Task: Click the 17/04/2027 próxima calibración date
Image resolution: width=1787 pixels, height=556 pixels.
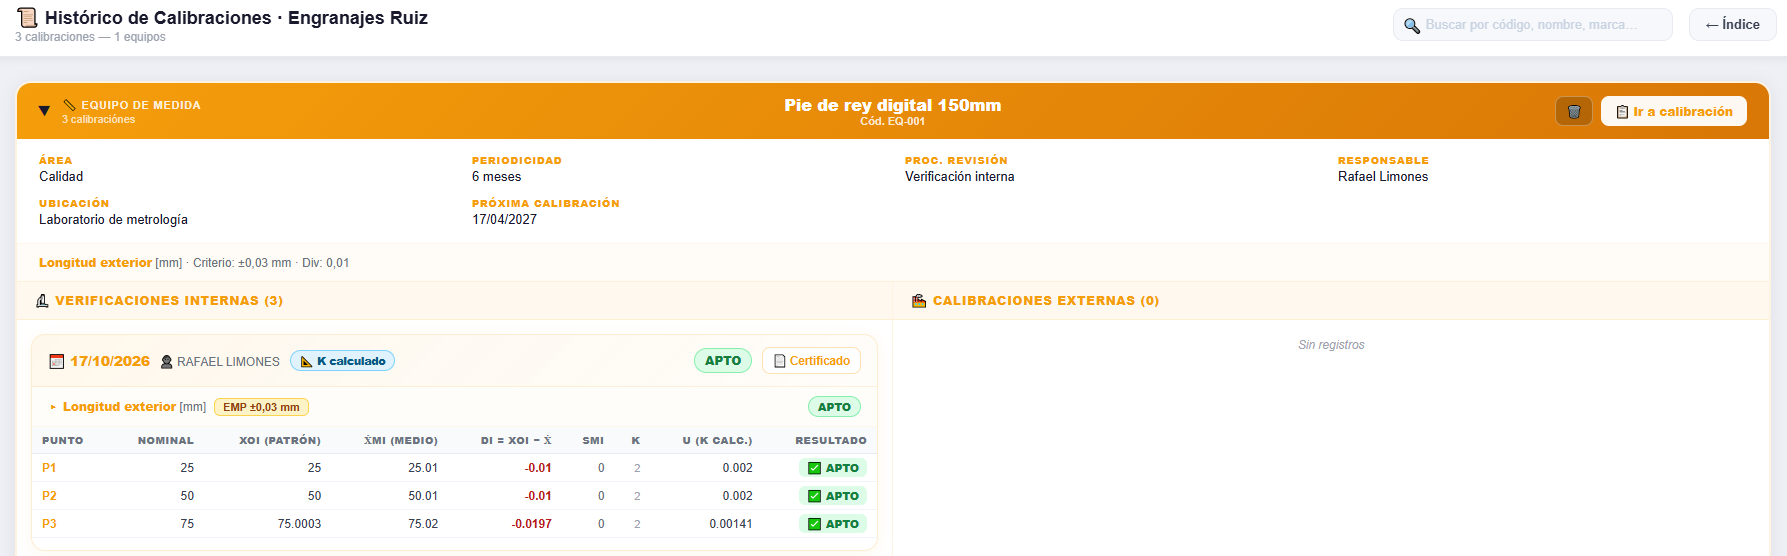Action: 505,219
